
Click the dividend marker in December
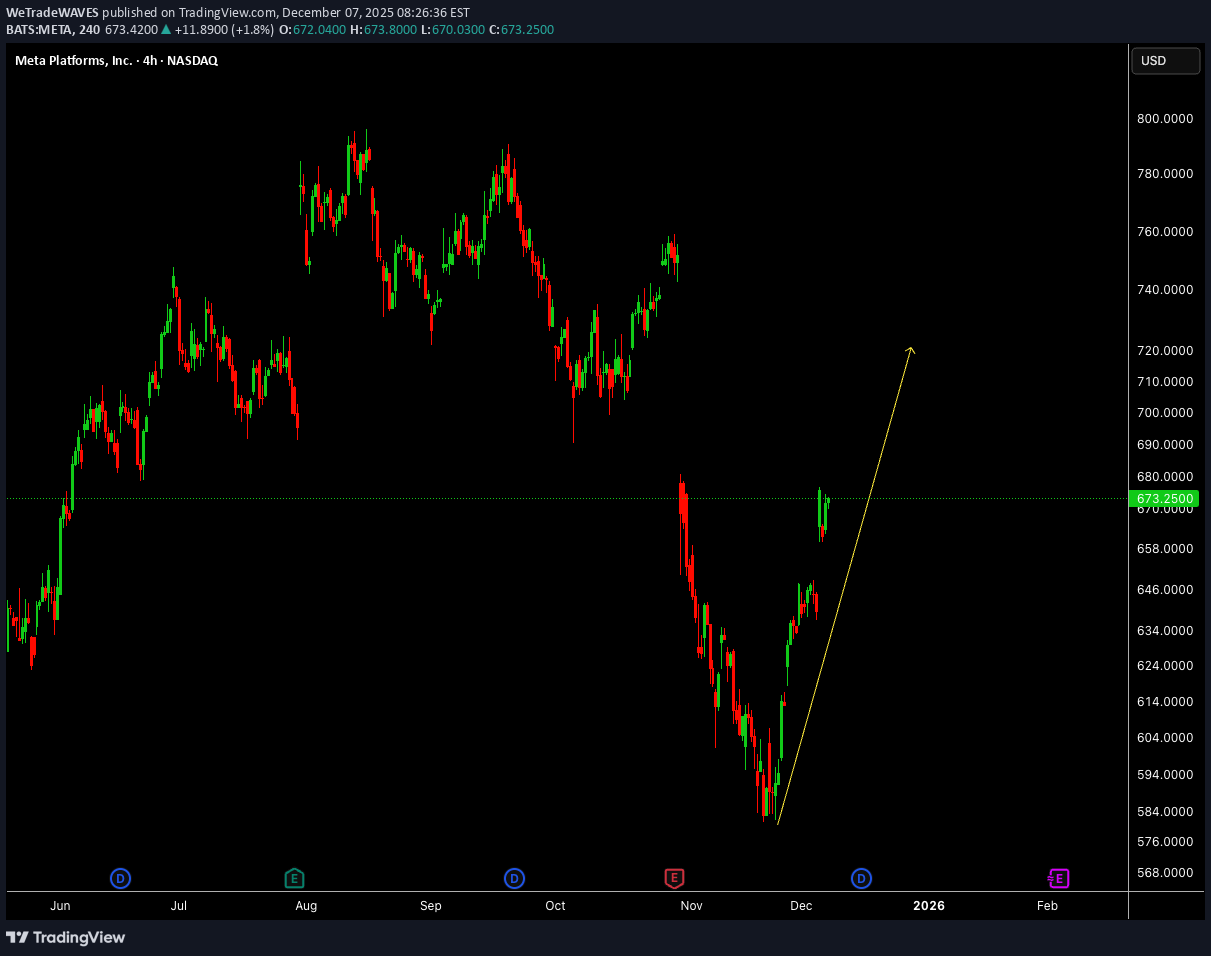tap(861, 879)
